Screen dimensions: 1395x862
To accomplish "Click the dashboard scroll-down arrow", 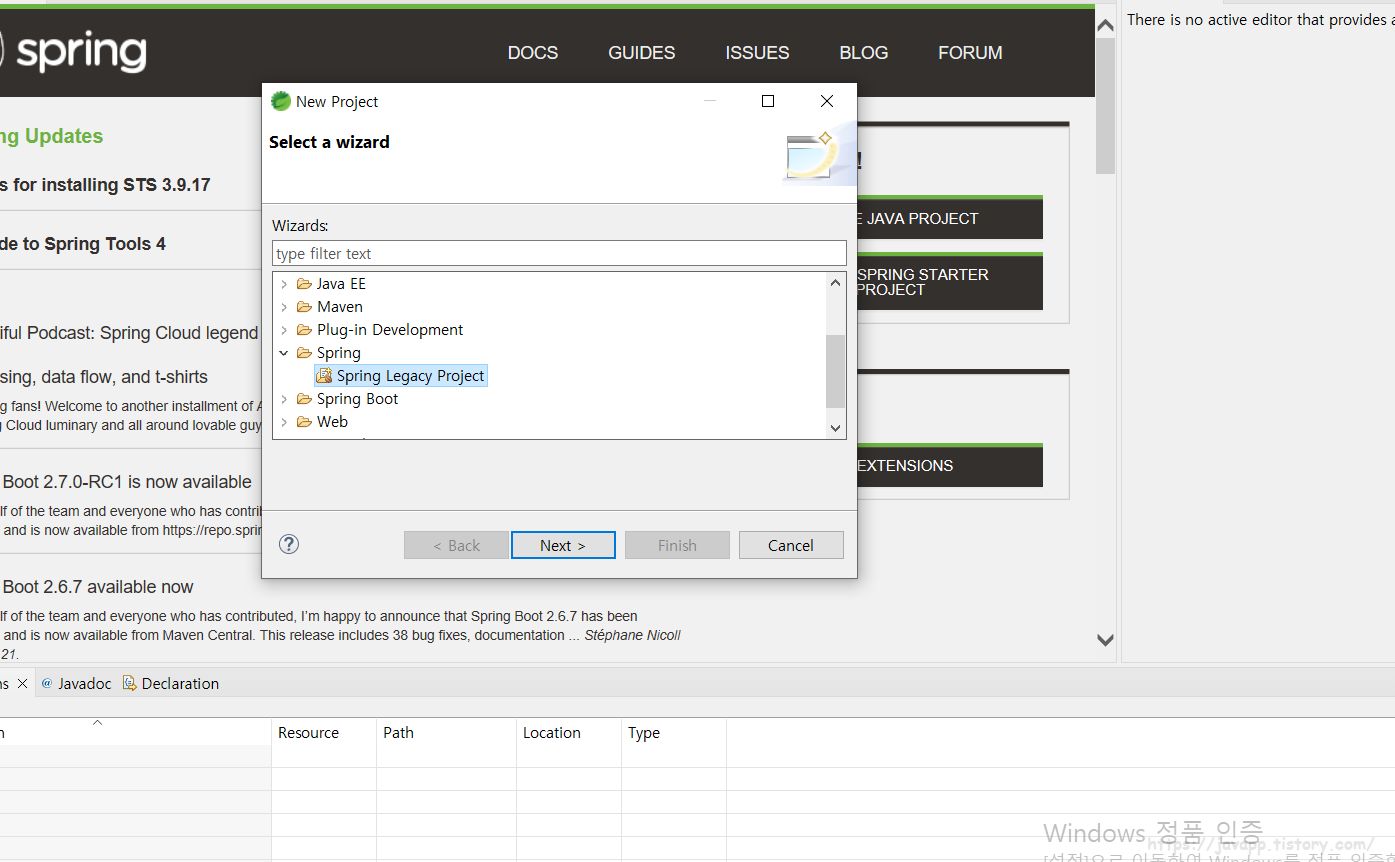I will tap(1105, 640).
